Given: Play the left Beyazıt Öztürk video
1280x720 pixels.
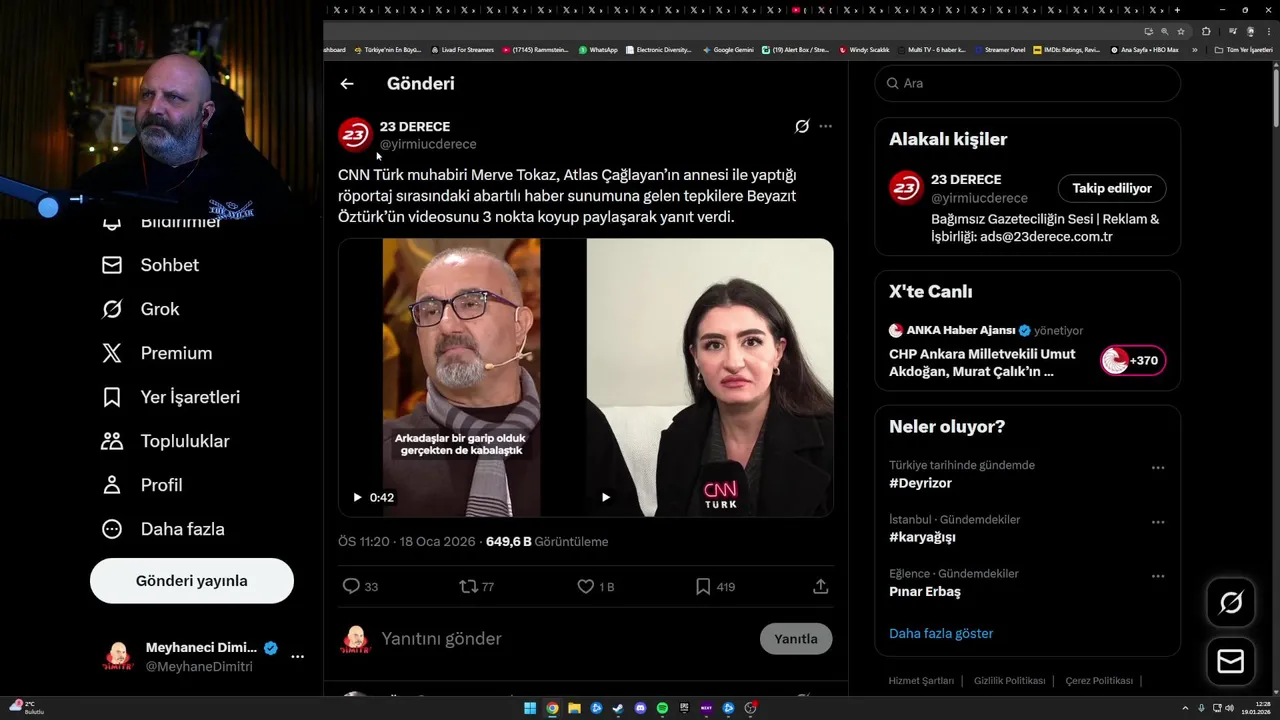Looking at the screenshot, I should pos(357,497).
